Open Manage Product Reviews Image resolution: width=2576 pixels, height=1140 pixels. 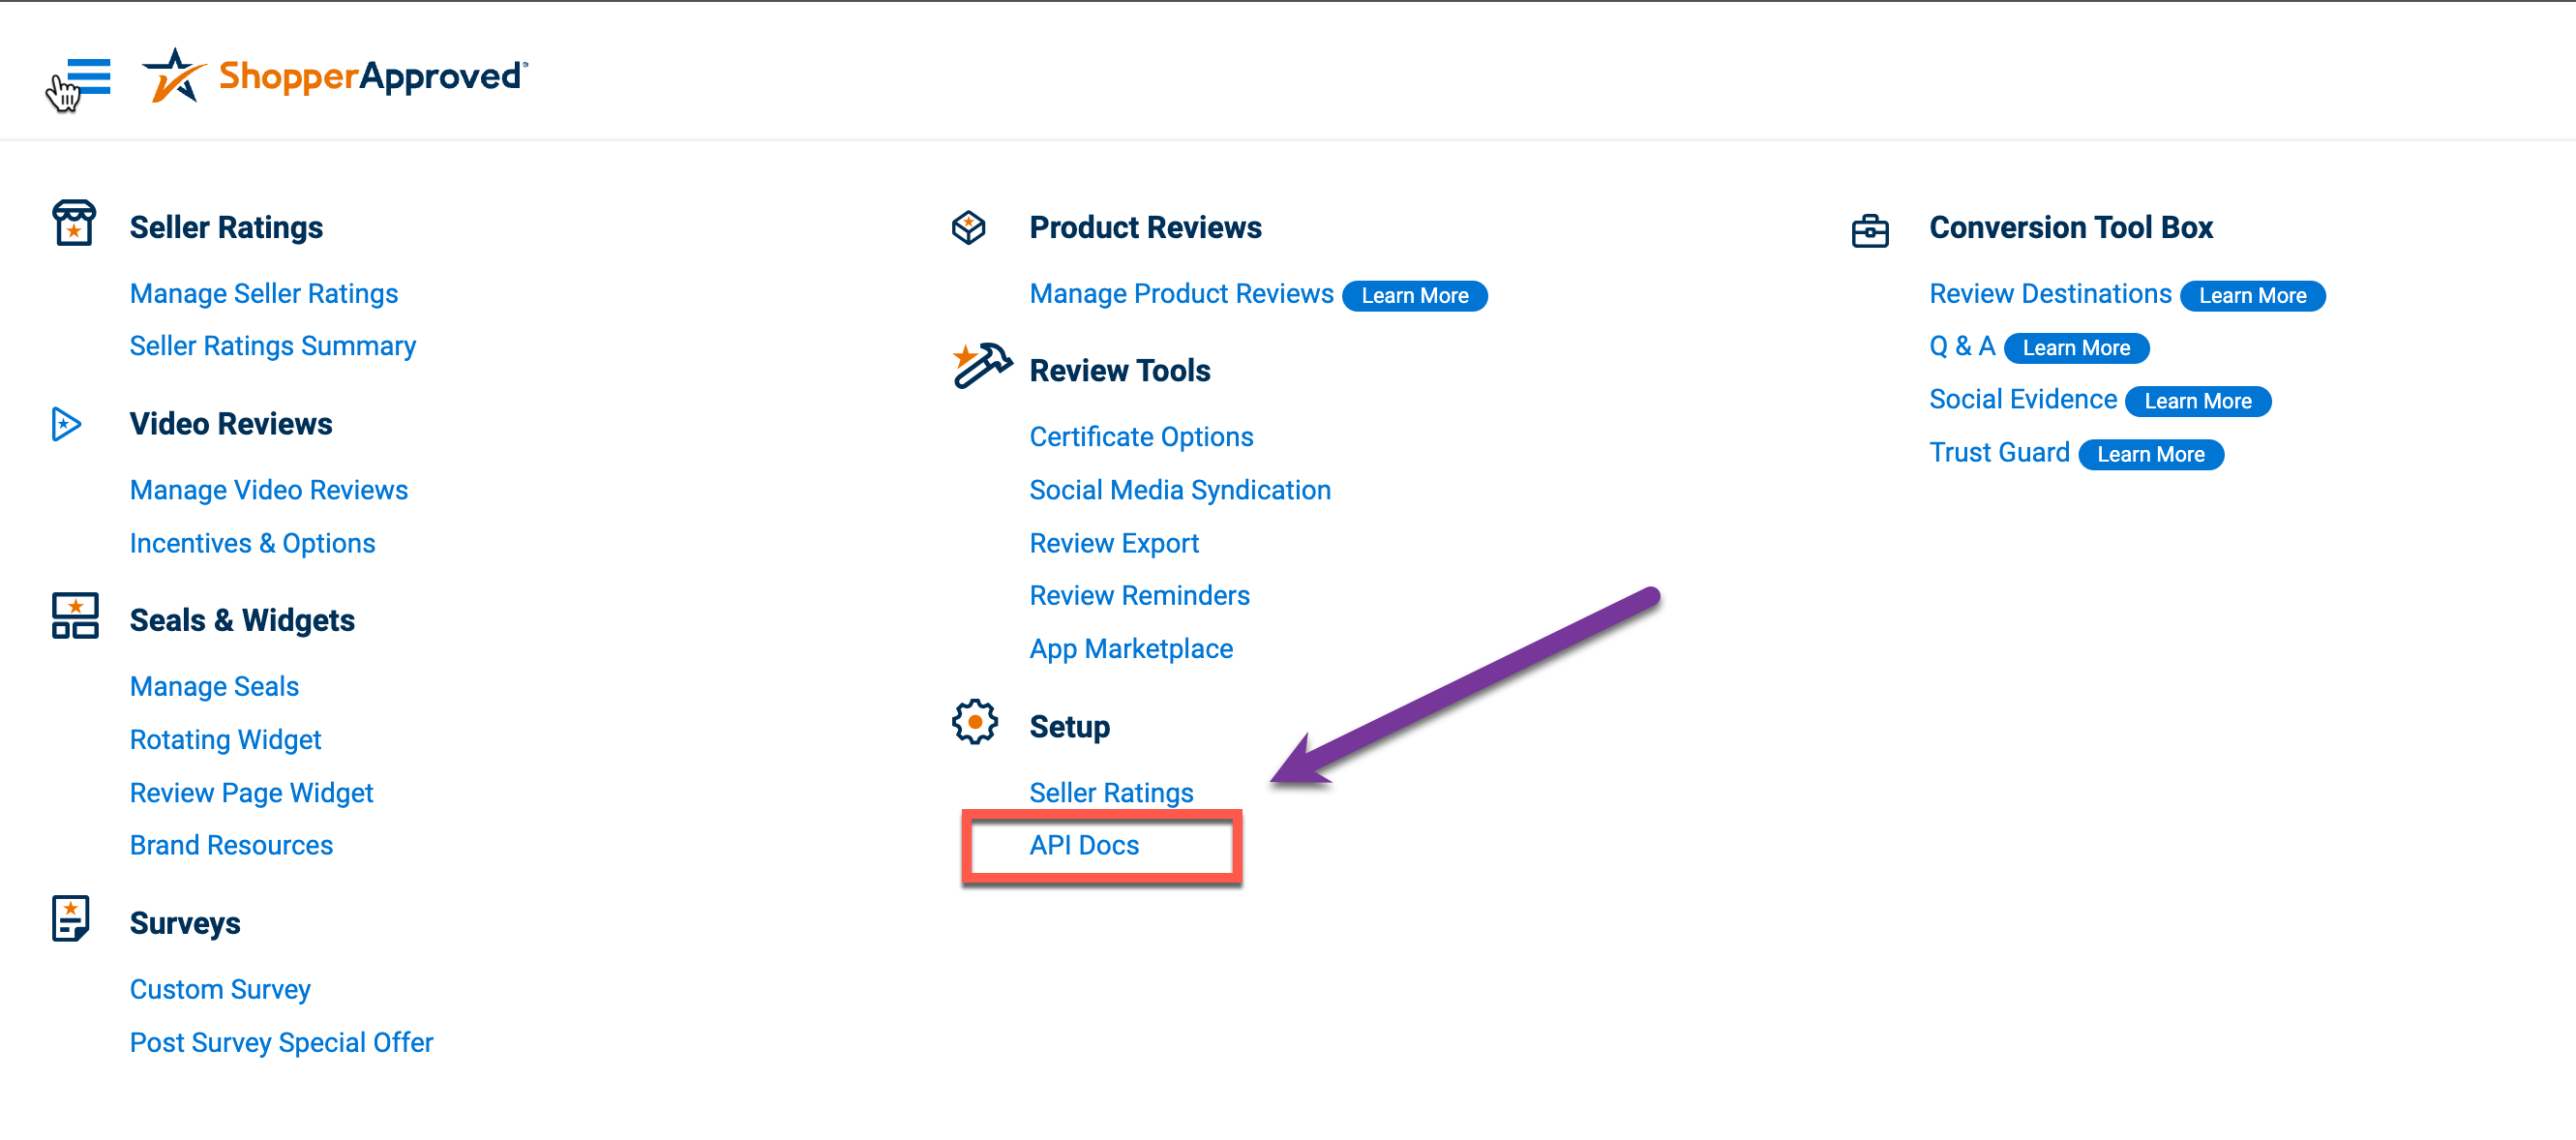coord(1182,294)
